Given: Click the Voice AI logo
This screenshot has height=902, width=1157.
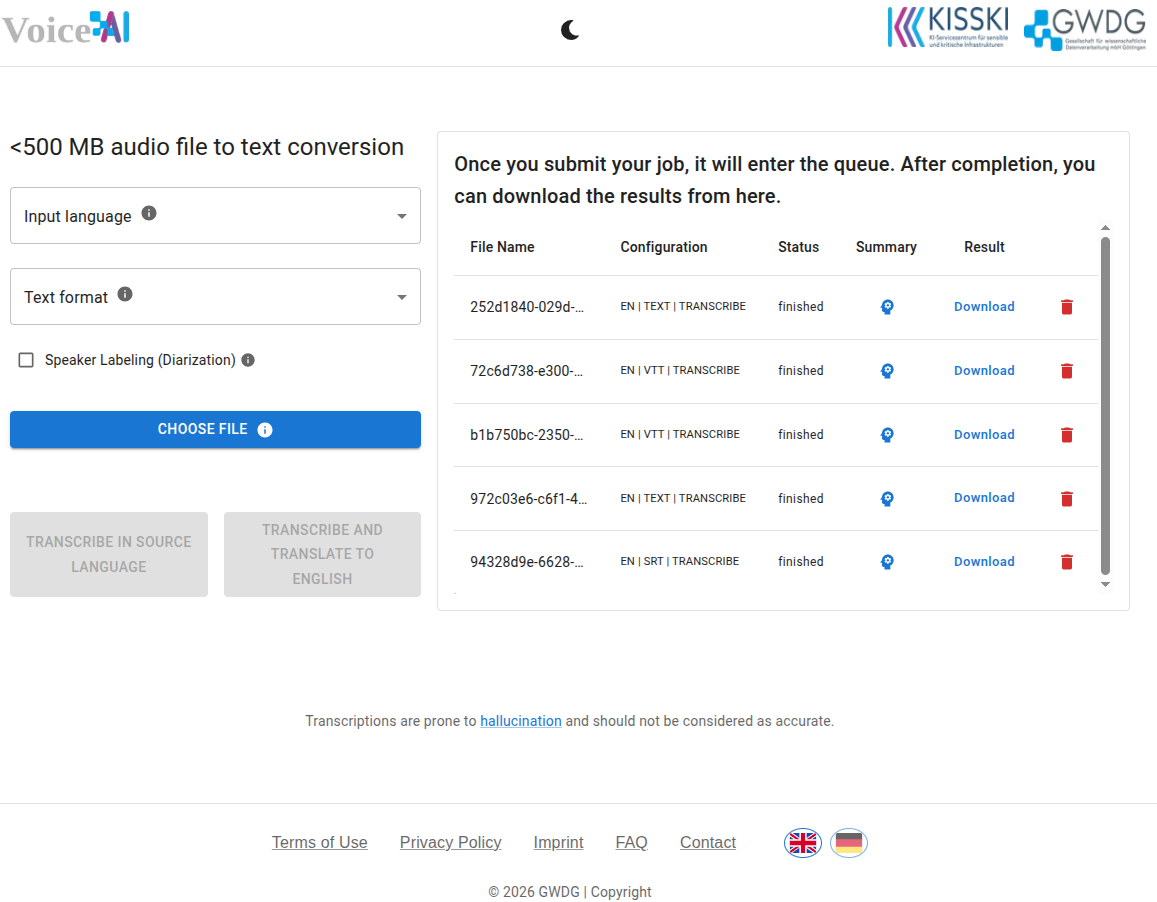Looking at the screenshot, I should pyautogui.click(x=65, y=29).
